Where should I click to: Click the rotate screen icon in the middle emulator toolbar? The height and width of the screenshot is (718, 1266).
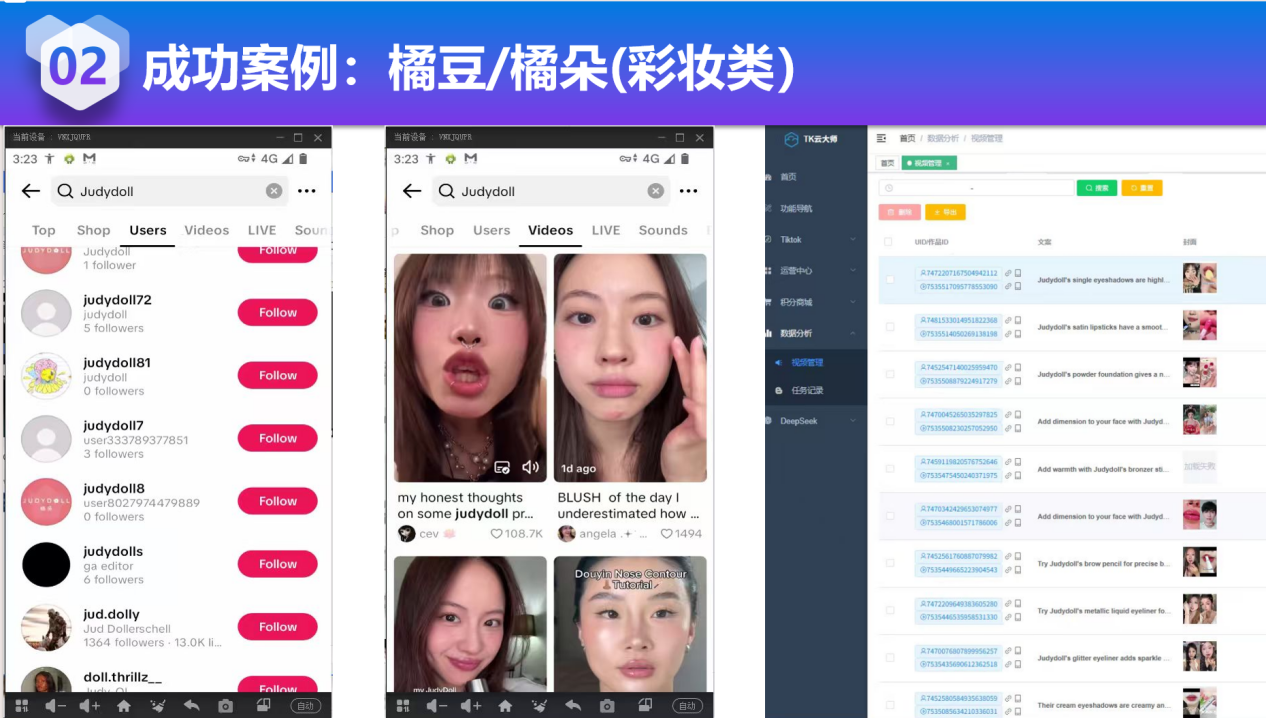click(x=645, y=705)
